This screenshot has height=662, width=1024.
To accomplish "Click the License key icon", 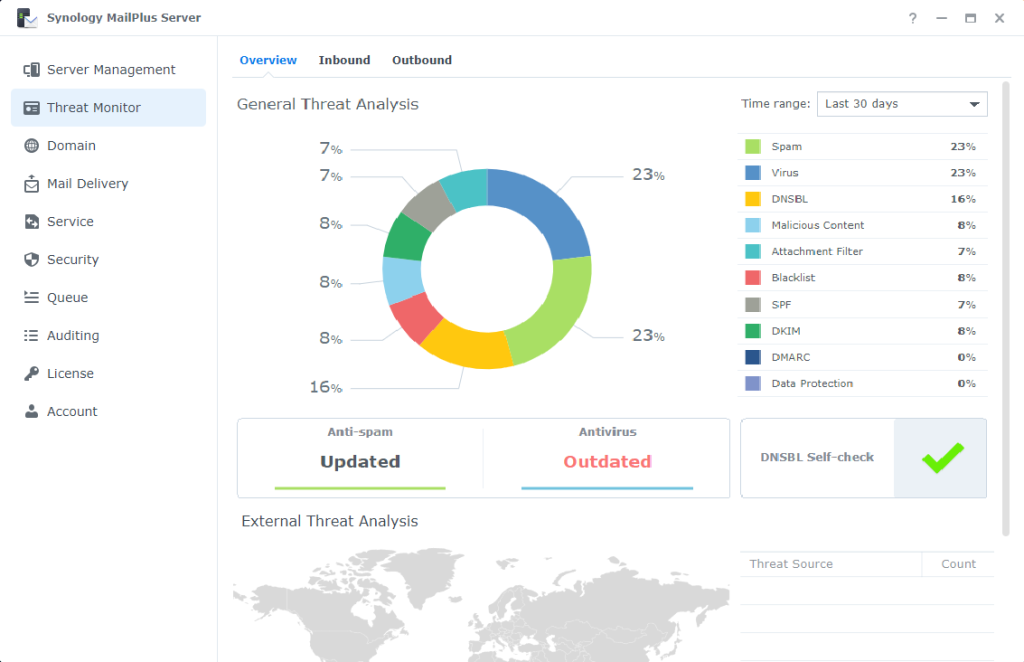I will point(31,373).
